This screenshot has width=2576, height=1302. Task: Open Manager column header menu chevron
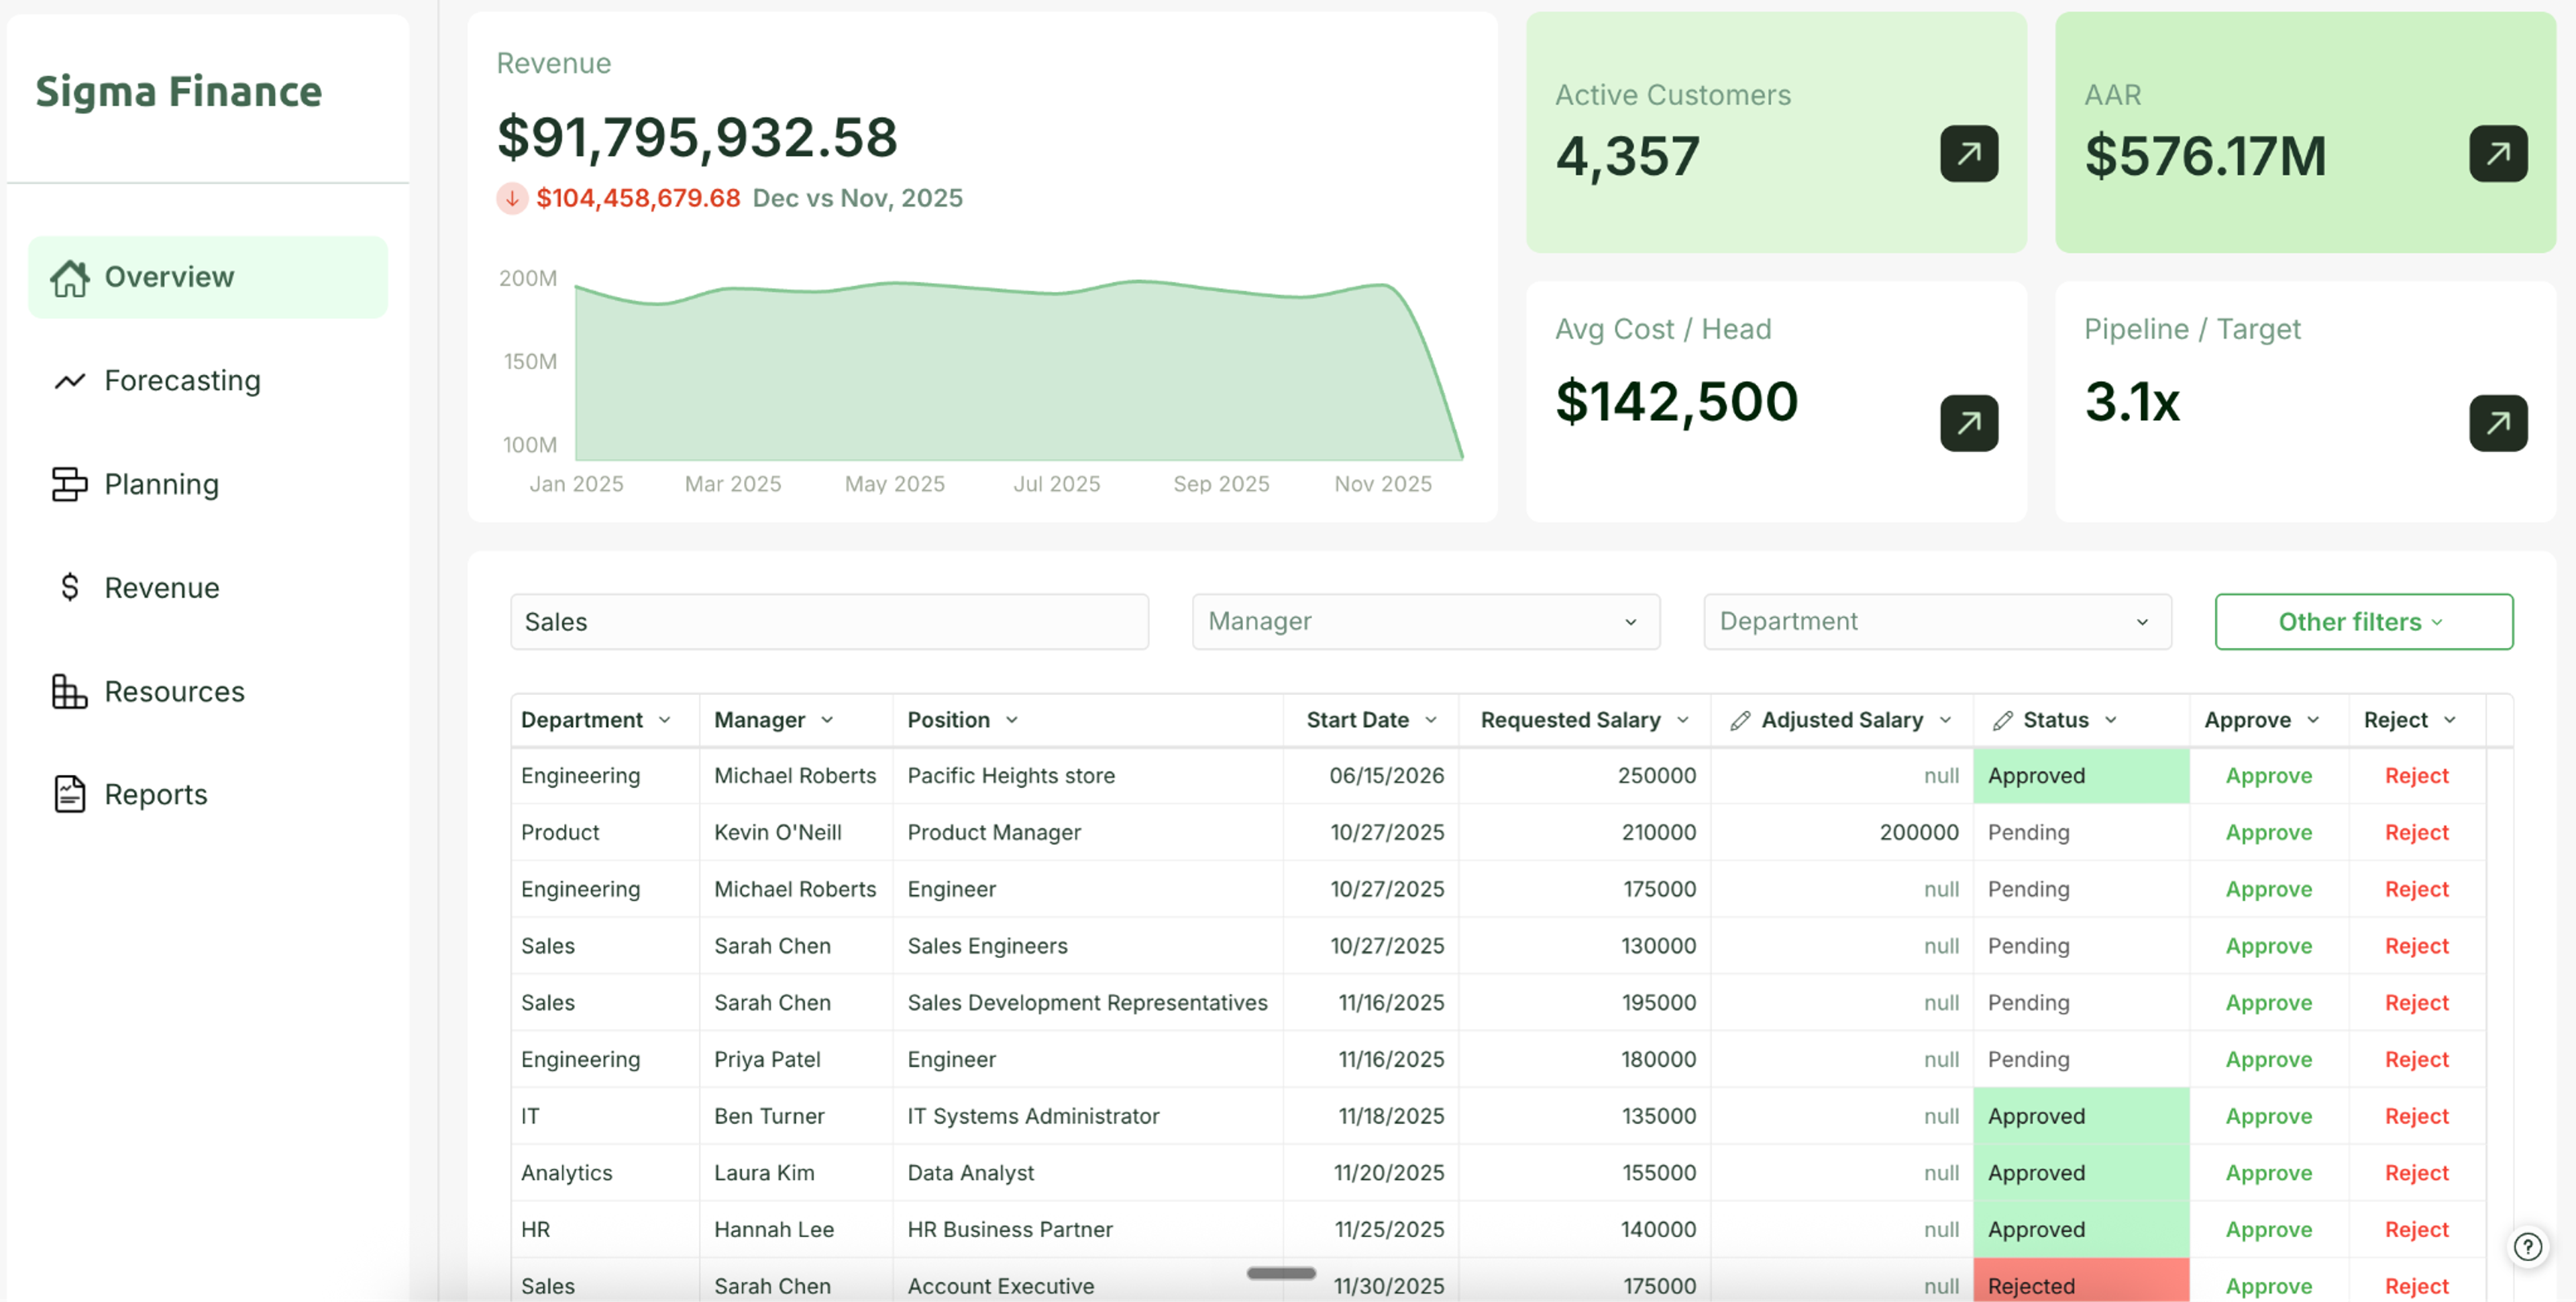827,720
